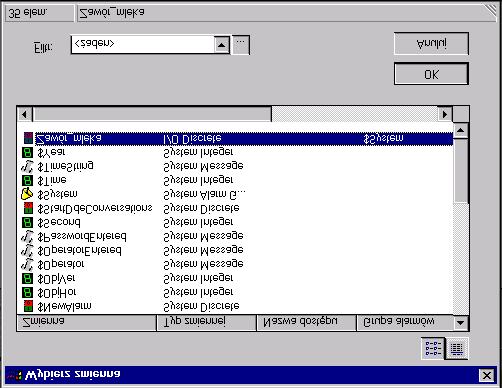Select System Integer type in $ObjVer row
The width and height of the screenshot is (502, 388).
[198, 278]
